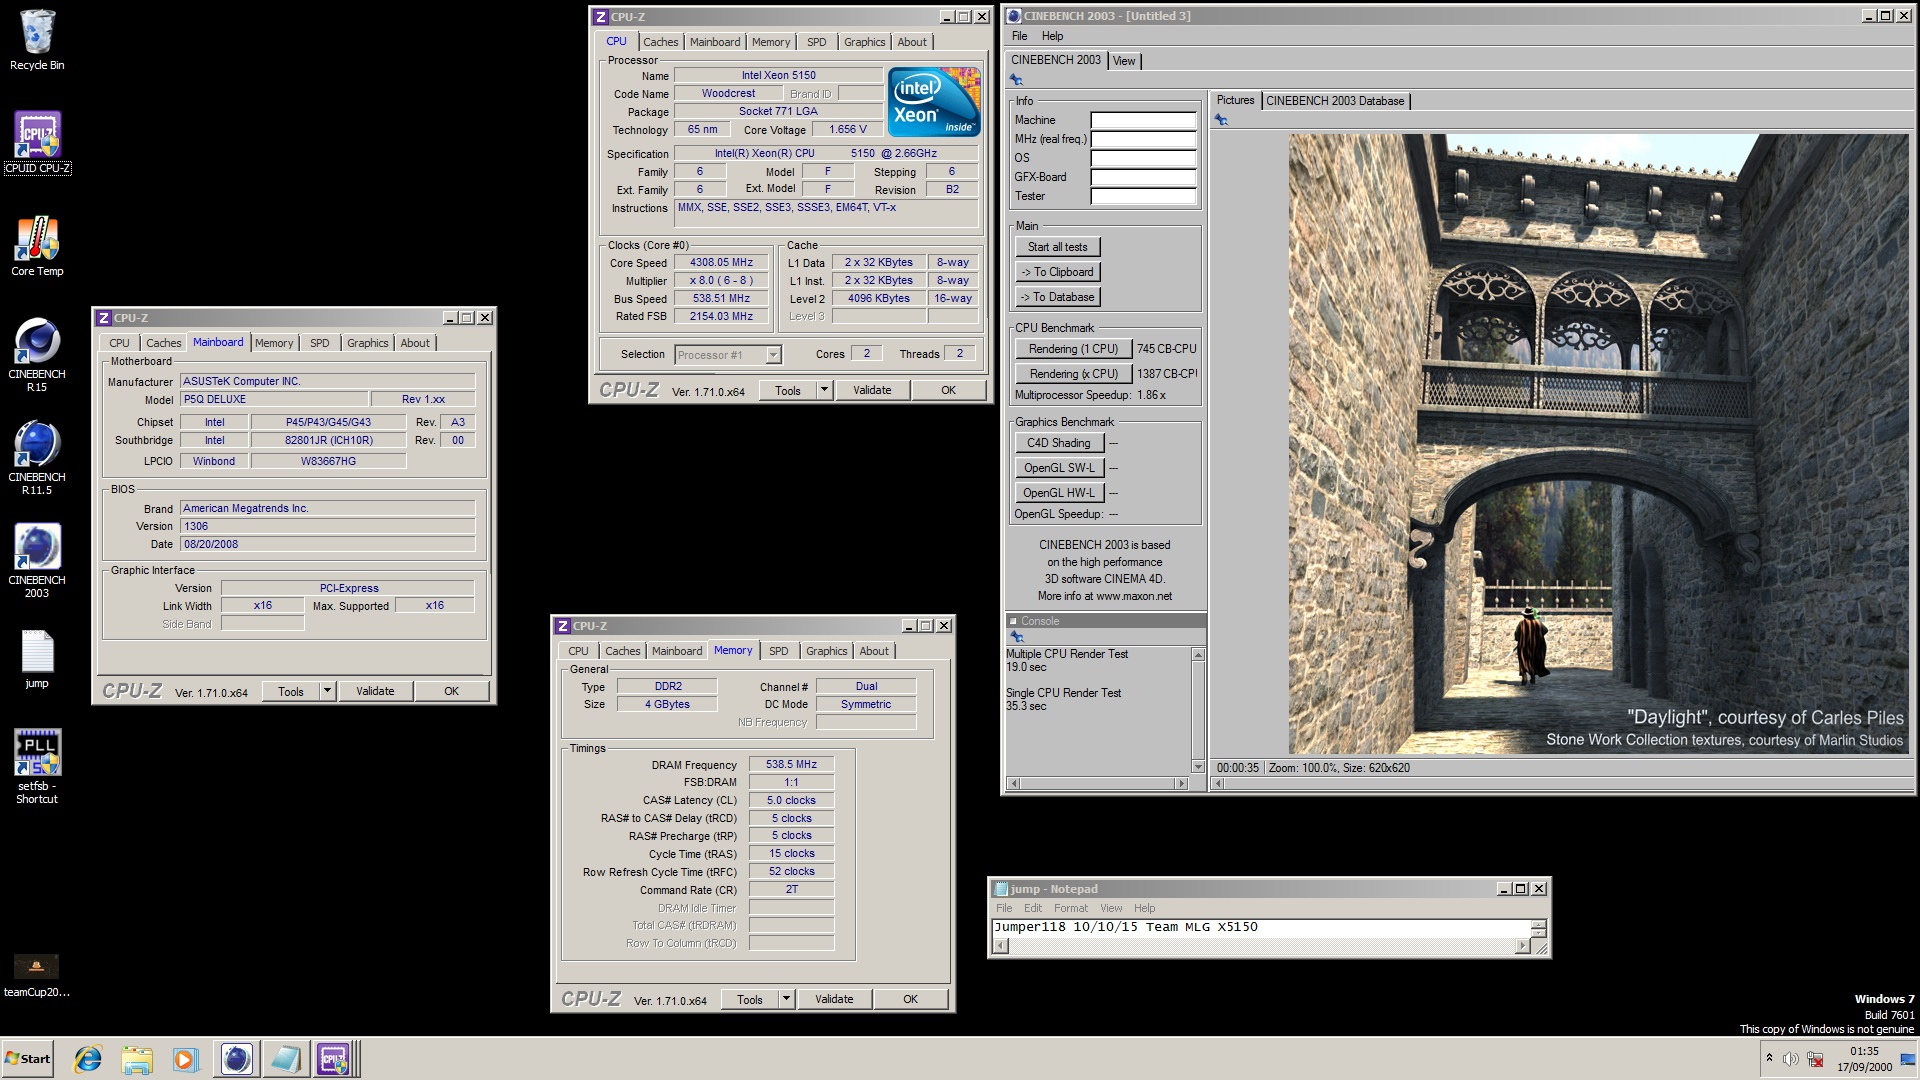Select the teamCup20 image desktop icon
1920x1080 pixels.
[37, 976]
